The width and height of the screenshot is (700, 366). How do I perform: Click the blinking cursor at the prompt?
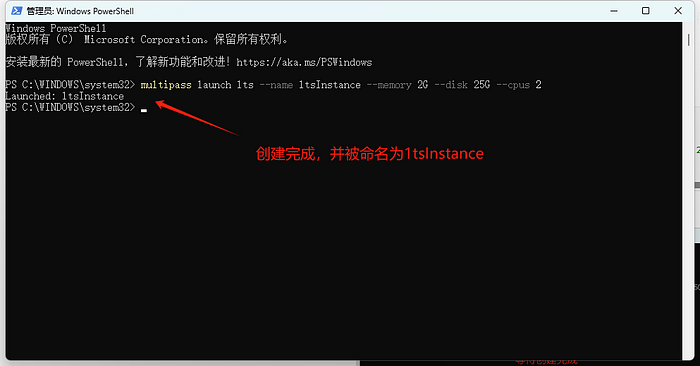coord(144,110)
